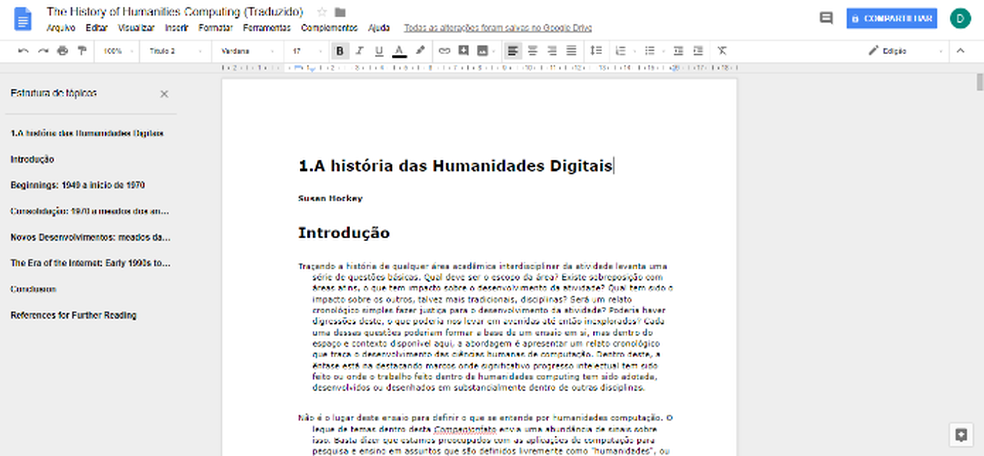Screen dimensions: 984x456
Task: Click the bulleted list icon
Action: 650,51
